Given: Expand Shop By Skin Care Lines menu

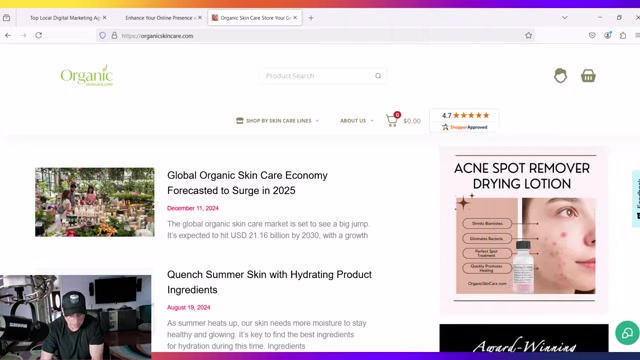Looking at the screenshot, I should [278, 121].
